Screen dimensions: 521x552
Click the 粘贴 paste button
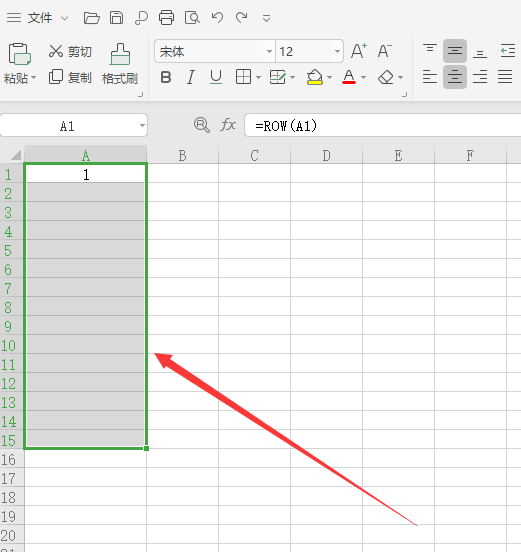tap(20, 64)
